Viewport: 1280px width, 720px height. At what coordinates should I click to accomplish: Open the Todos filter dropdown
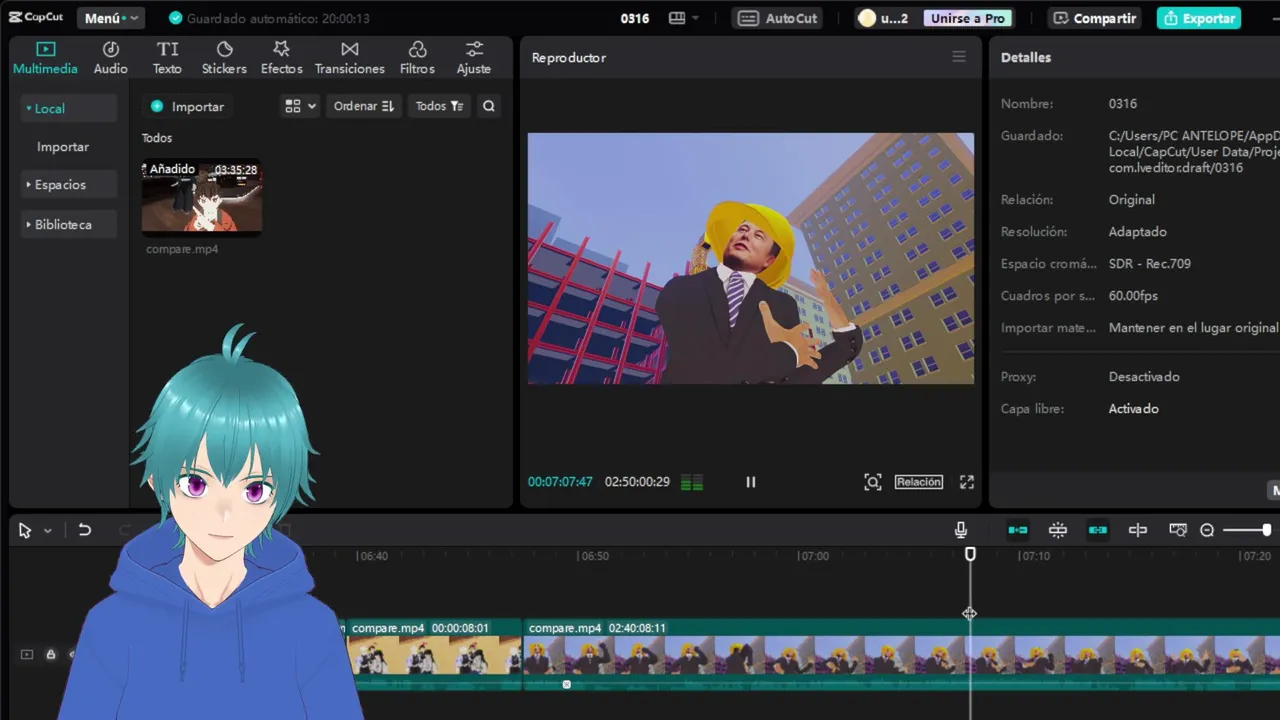click(x=439, y=106)
